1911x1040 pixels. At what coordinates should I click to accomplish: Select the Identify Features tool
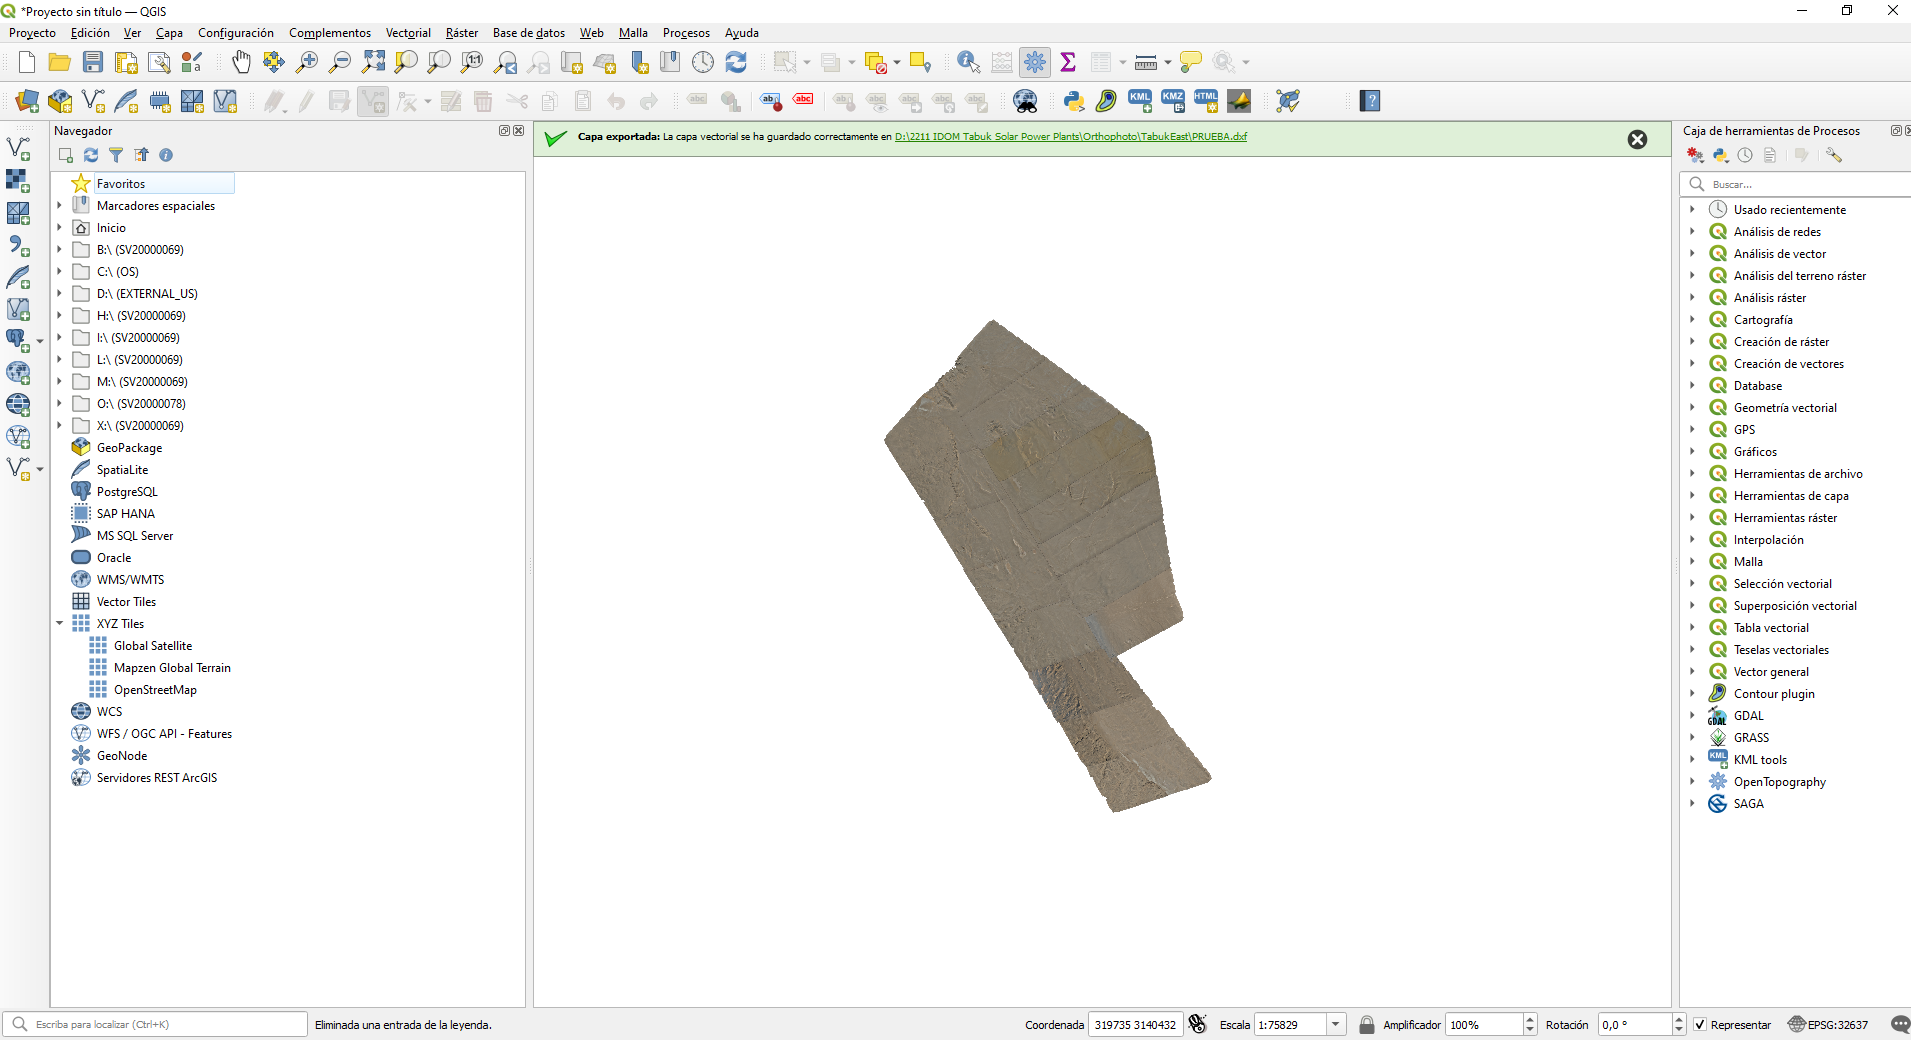[x=966, y=62]
